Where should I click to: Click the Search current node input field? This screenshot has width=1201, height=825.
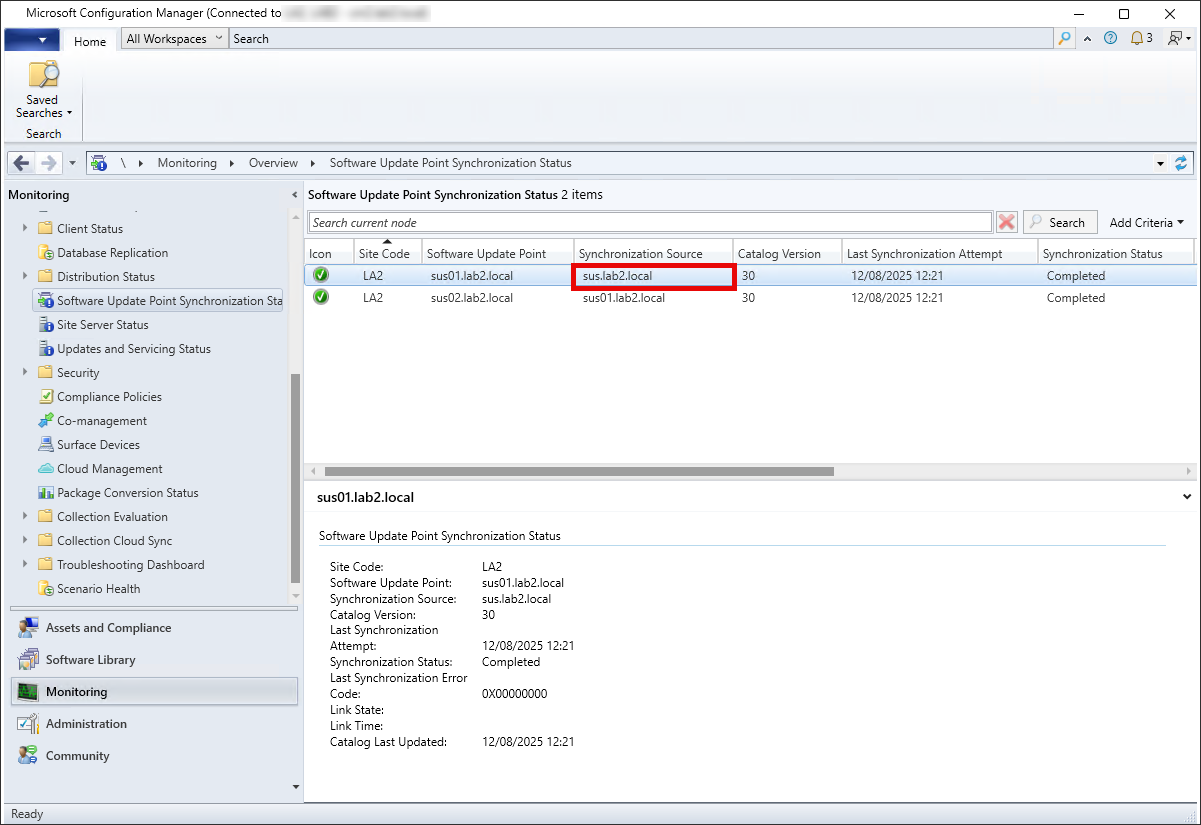pyautogui.click(x=650, y=222)
